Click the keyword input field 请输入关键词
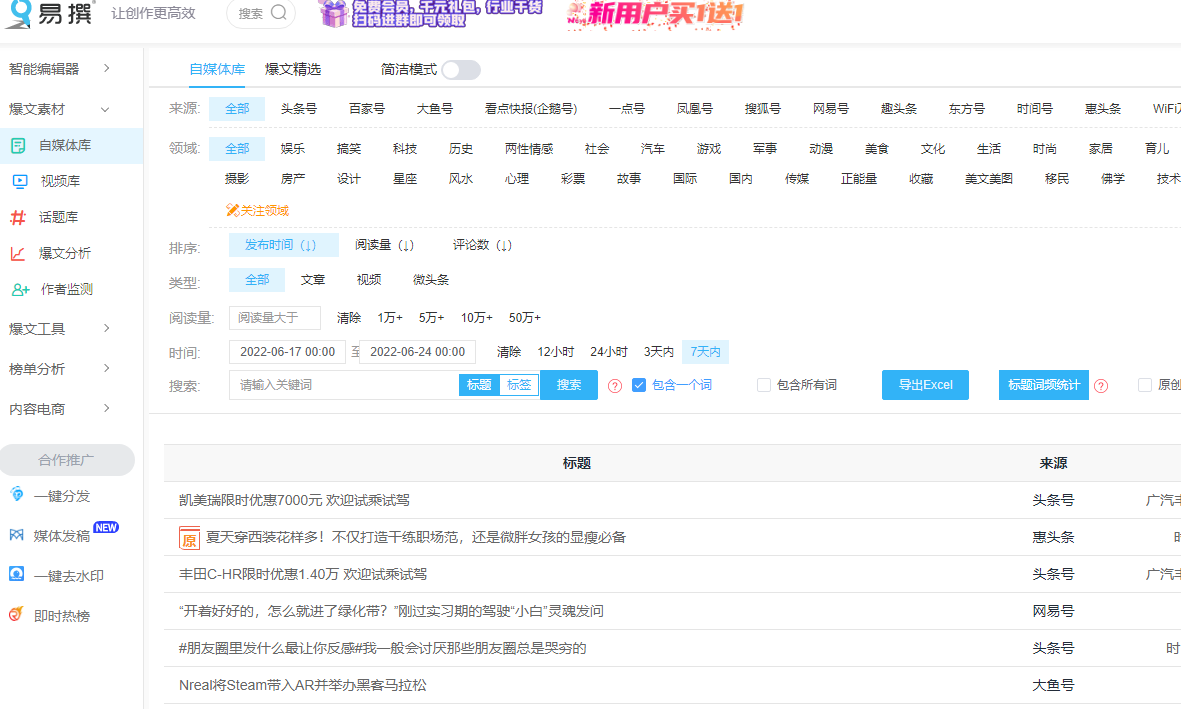Image resolution: width=1181 pixels, height=709 pixels. [345, 384]
